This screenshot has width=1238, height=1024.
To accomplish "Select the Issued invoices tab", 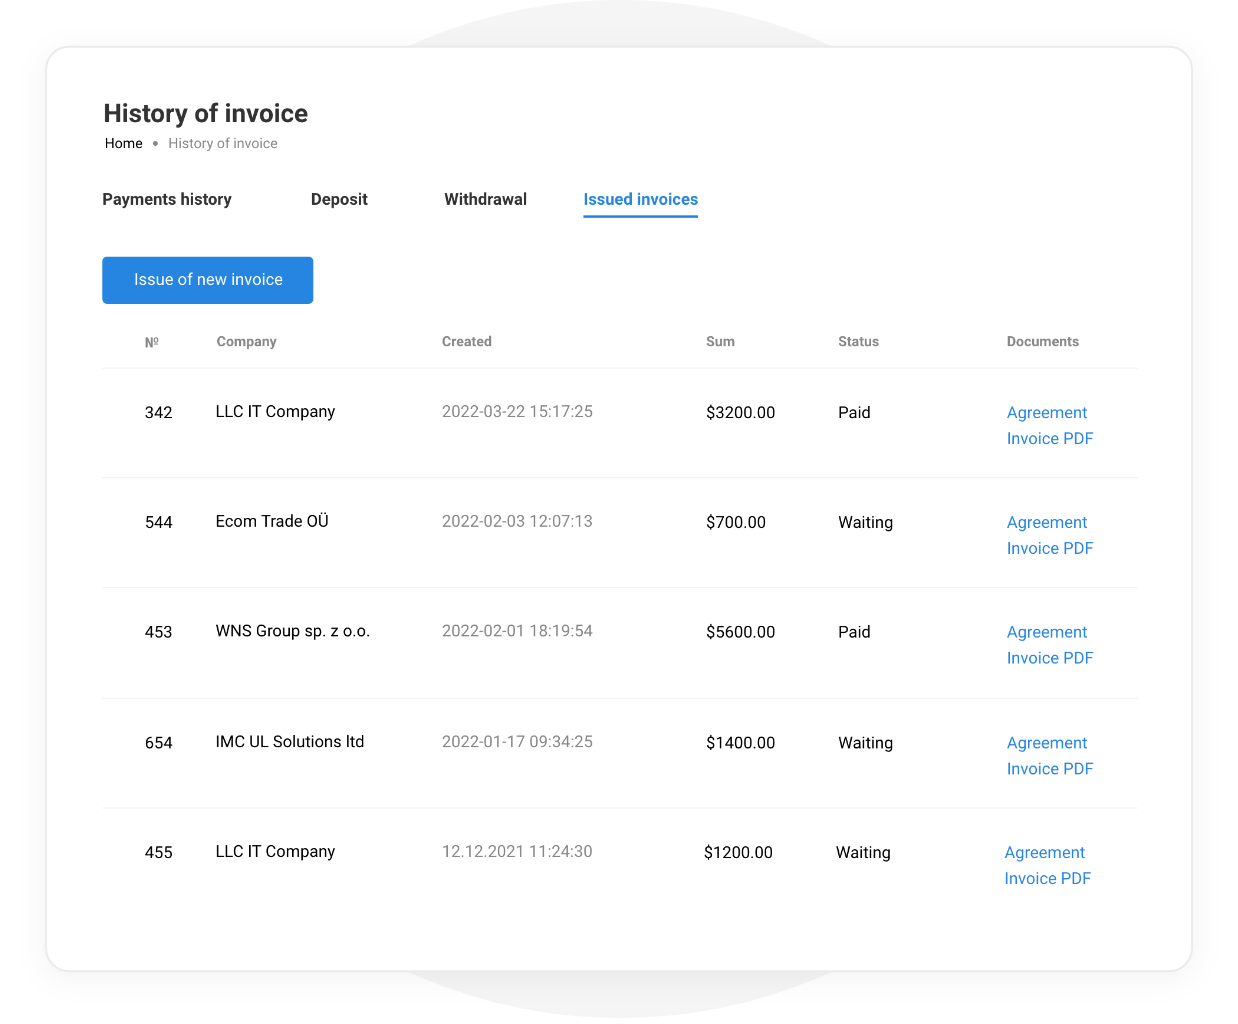I will pos(640,199).
